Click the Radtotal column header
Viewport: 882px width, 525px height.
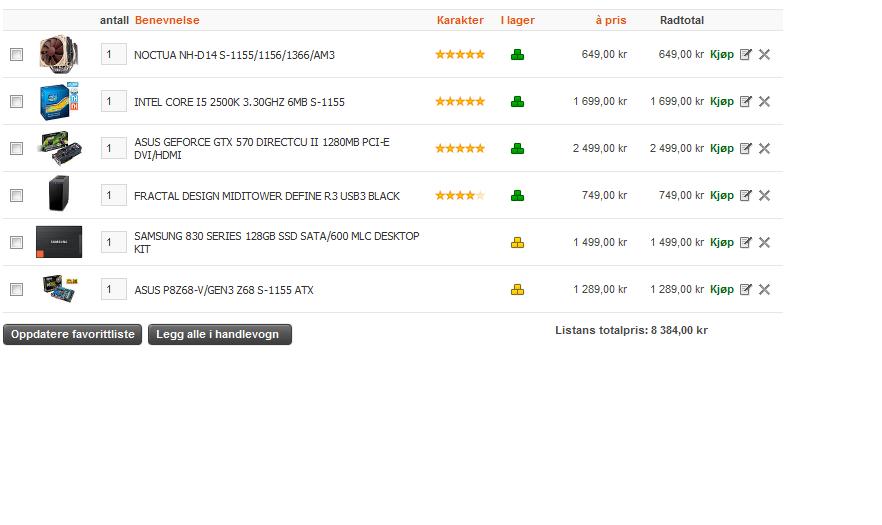click(x=682, y=20)
